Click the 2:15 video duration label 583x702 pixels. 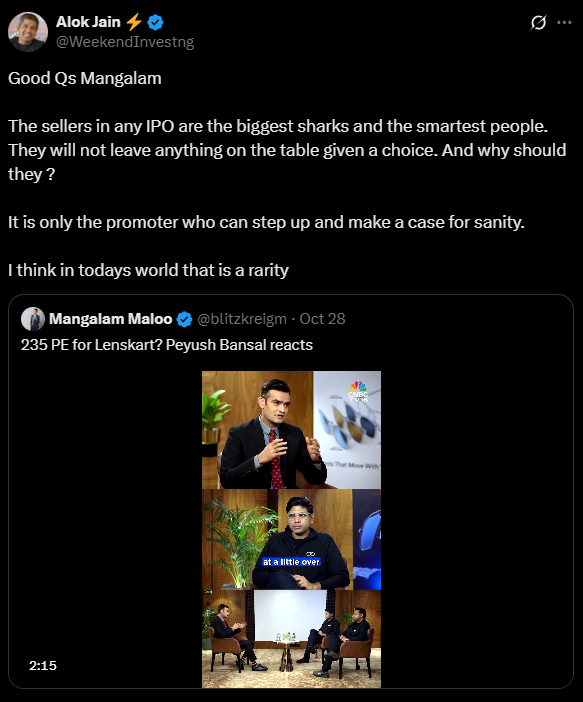click(x=43, y=665)
